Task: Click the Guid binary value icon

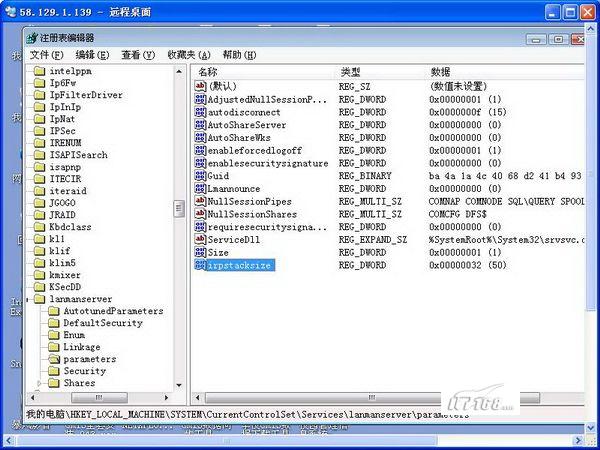Action: click(200, 176)
